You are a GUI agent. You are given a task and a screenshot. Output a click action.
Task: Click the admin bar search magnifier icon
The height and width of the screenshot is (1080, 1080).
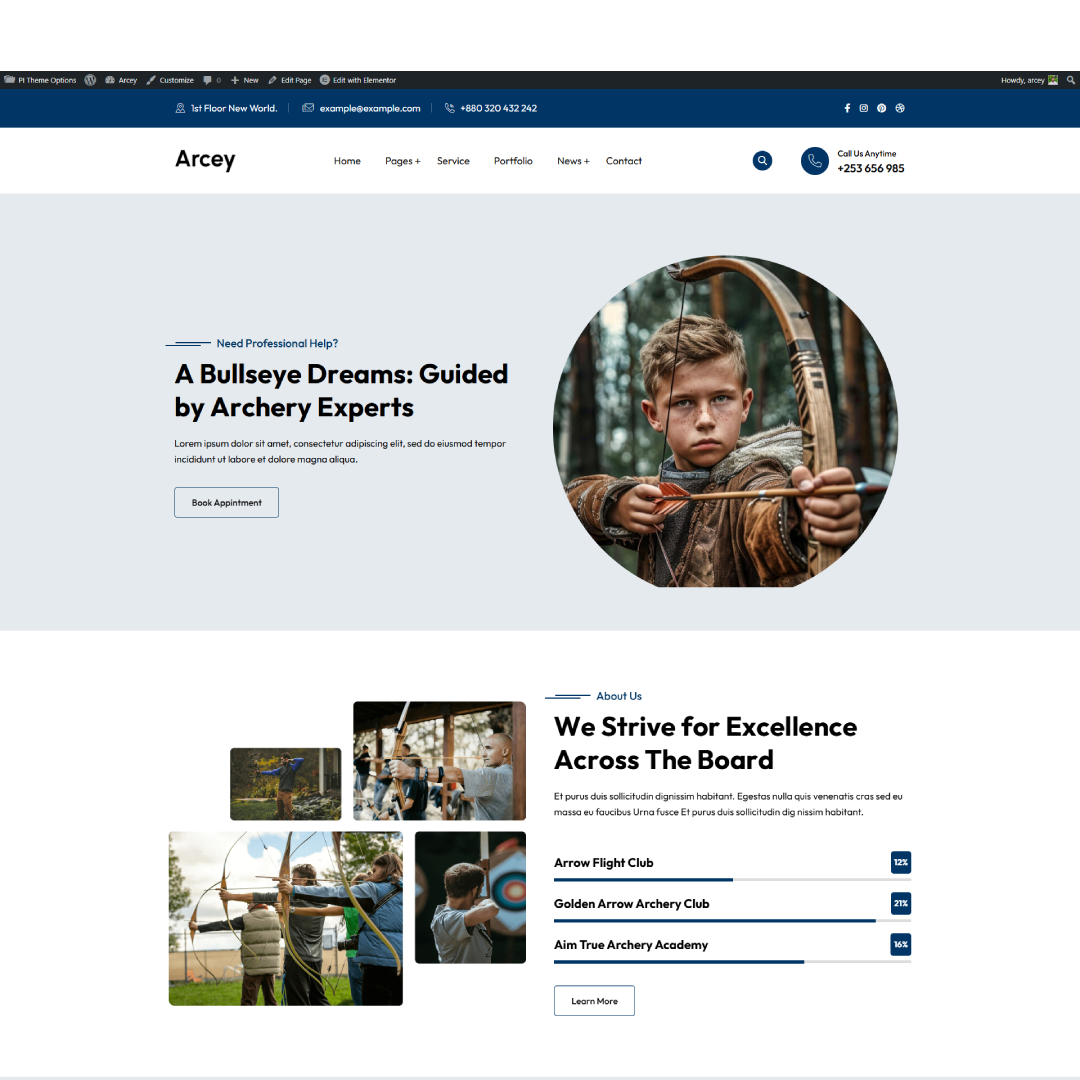click(x=1070, y=80)
